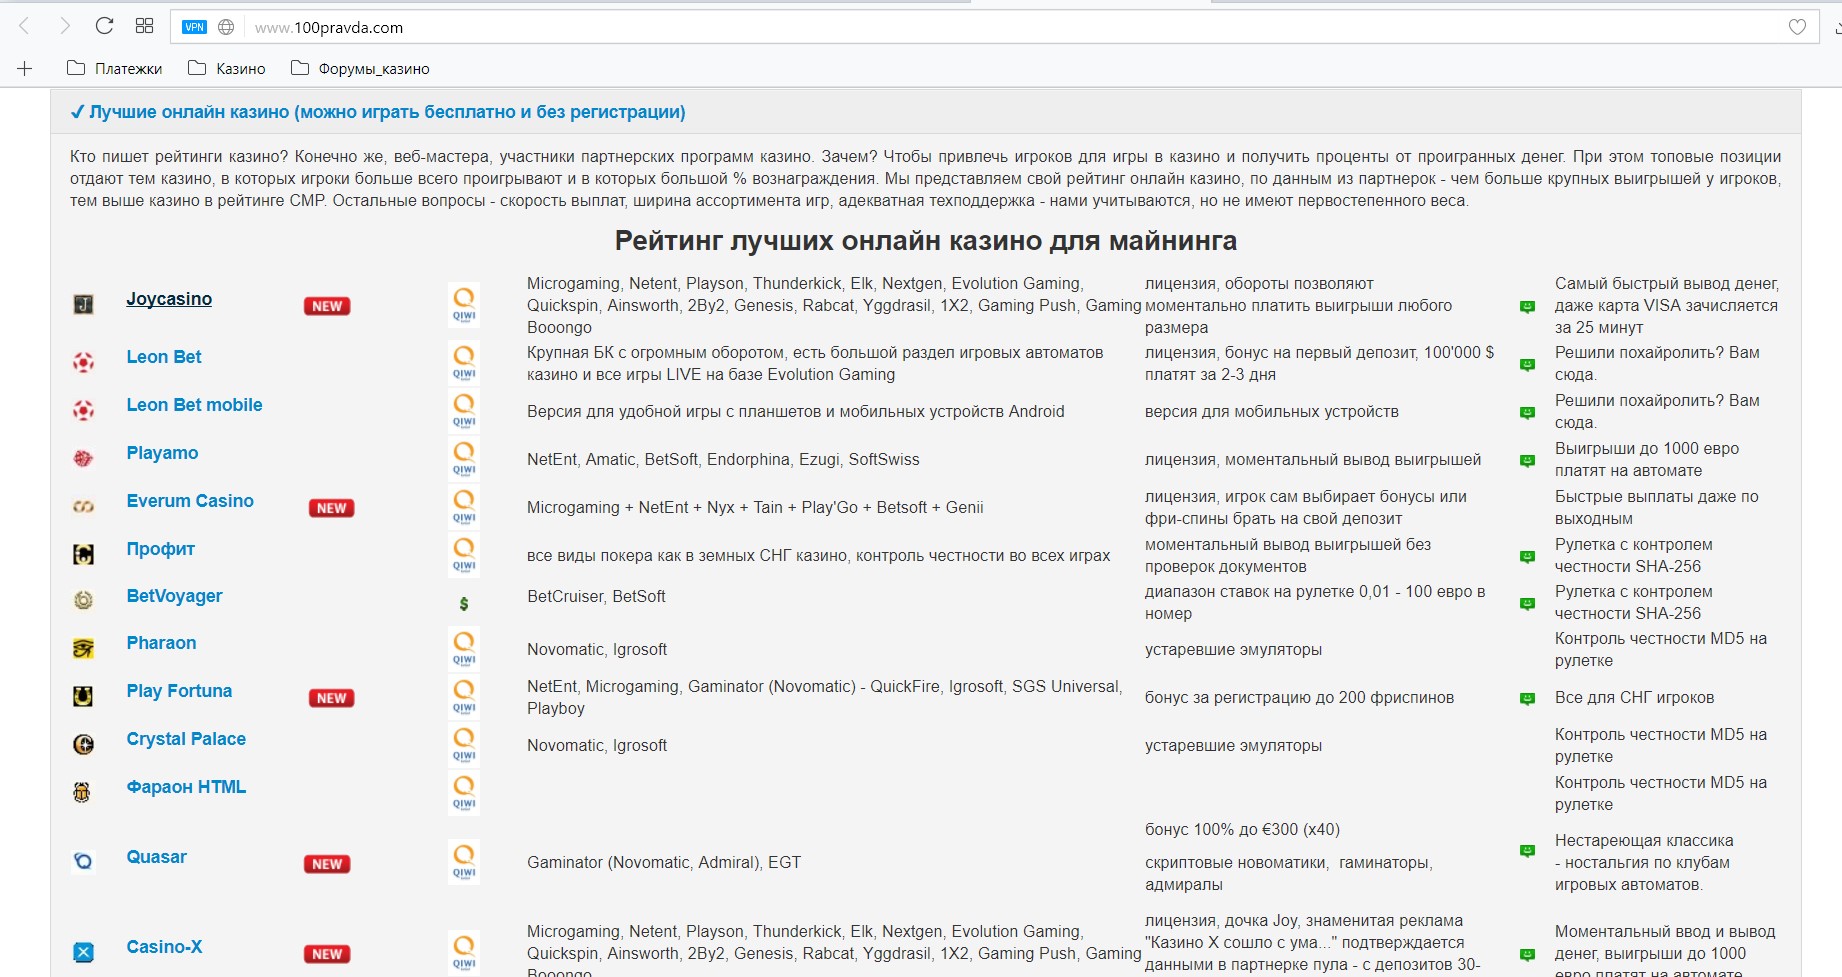Click the Quasar logo icon
This screenshot has width=1842, height=977.
click(x=84, y=861)
